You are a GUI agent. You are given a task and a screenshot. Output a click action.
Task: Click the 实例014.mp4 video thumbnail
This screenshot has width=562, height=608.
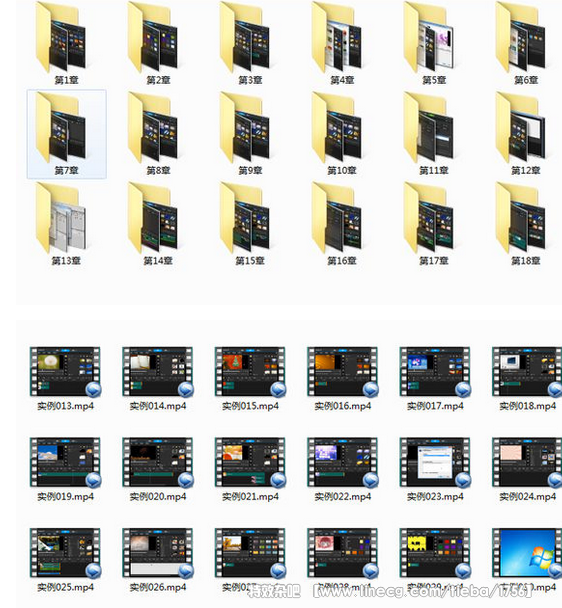point(157,371)
